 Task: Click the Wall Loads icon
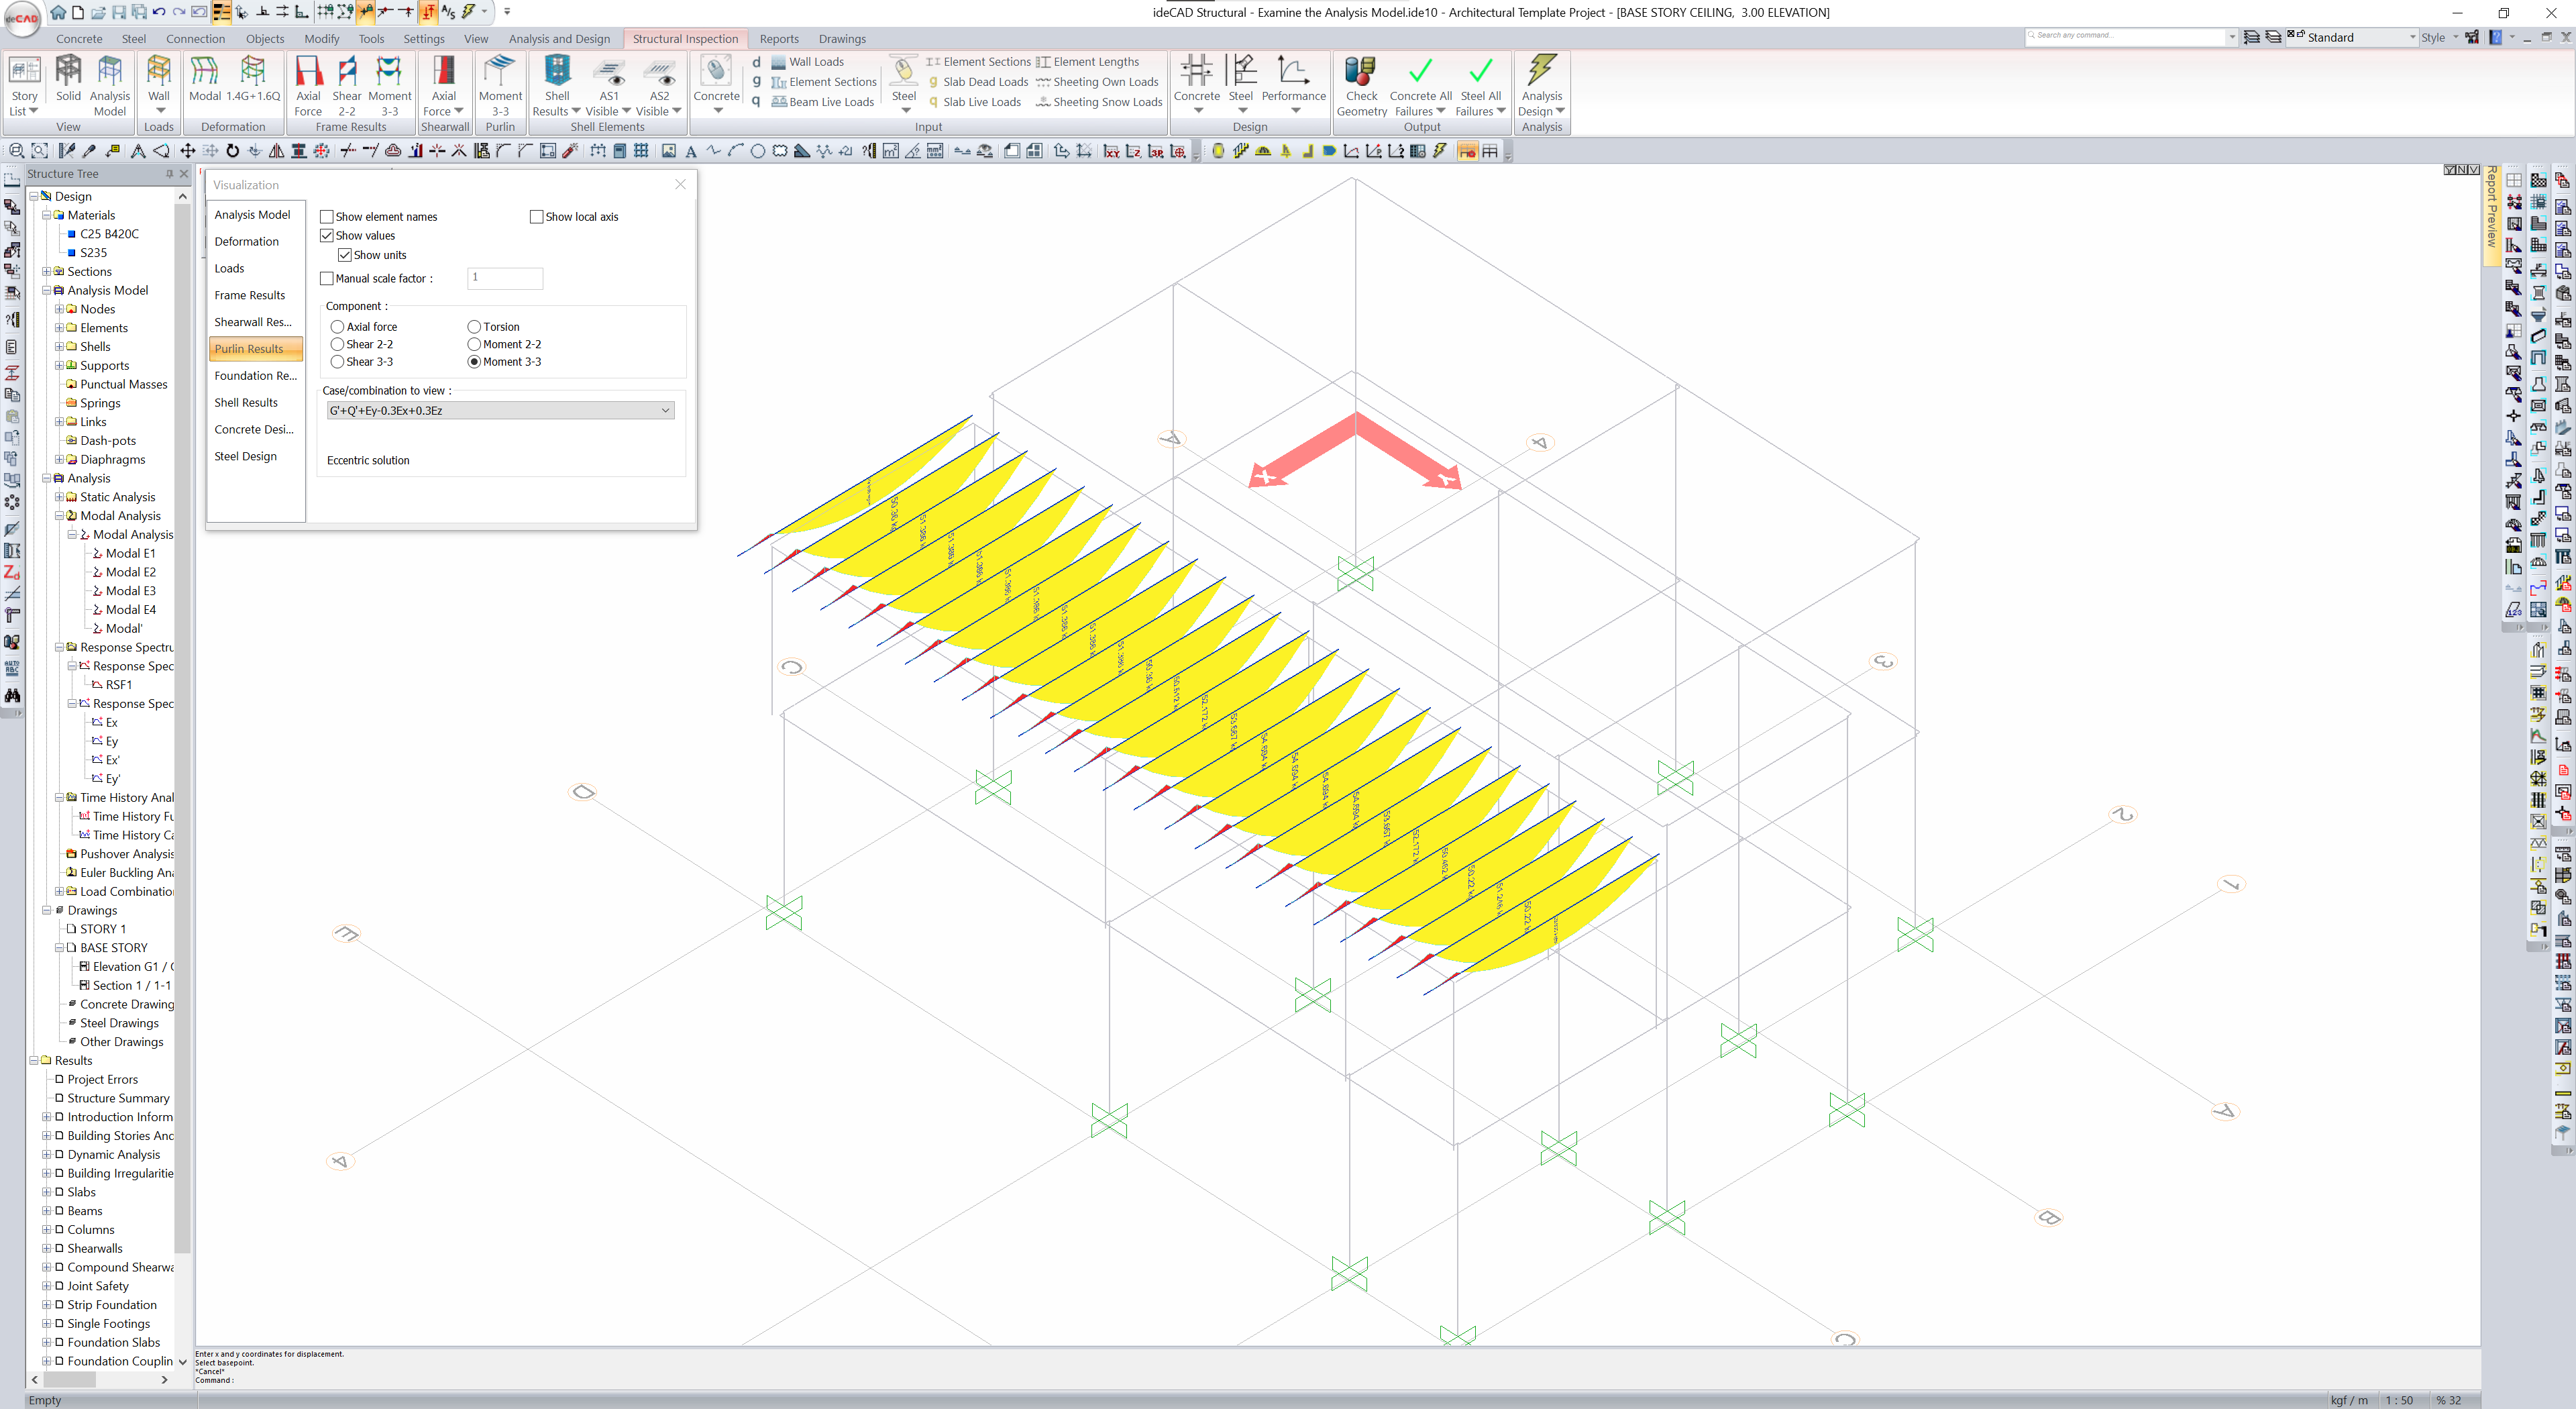(779, 62)
